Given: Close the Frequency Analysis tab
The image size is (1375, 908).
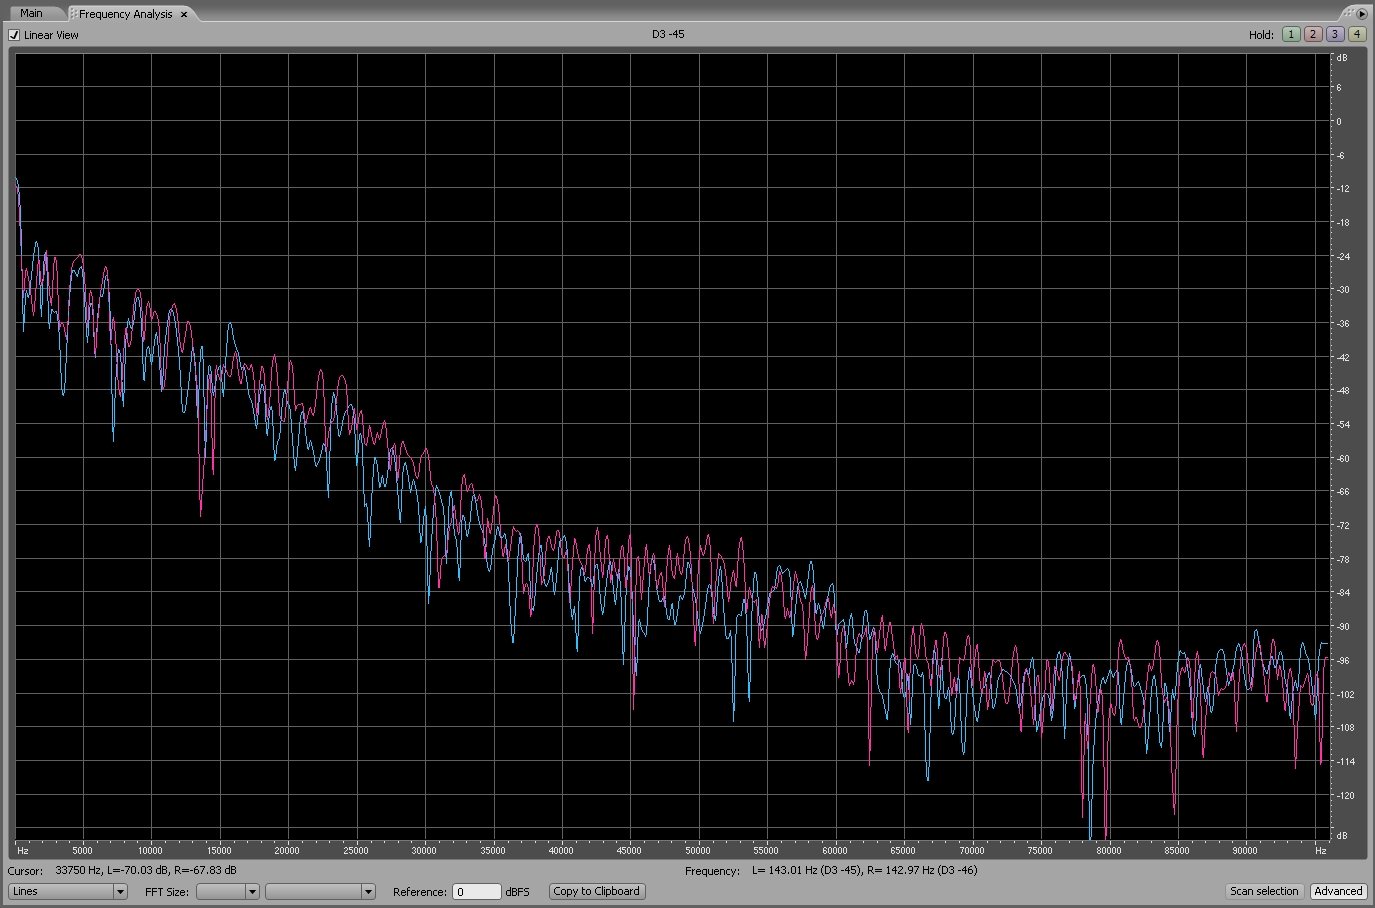Looking at the screenshot, I should point(184,15).
